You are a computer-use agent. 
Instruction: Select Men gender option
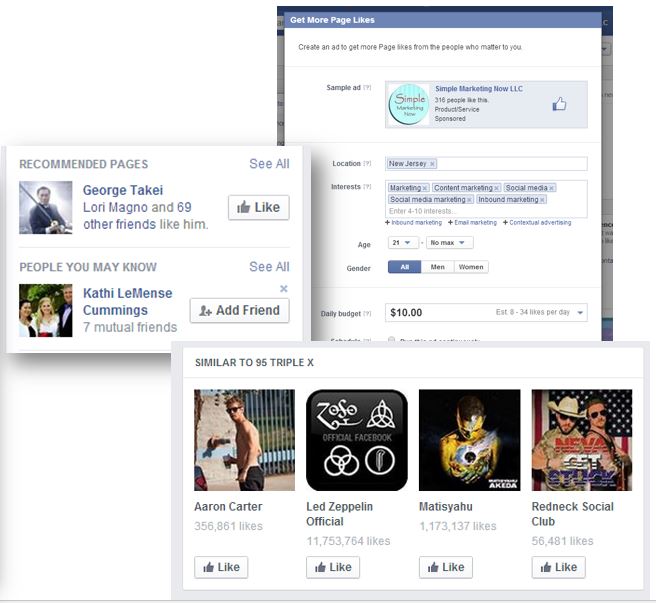click(438, 267)
